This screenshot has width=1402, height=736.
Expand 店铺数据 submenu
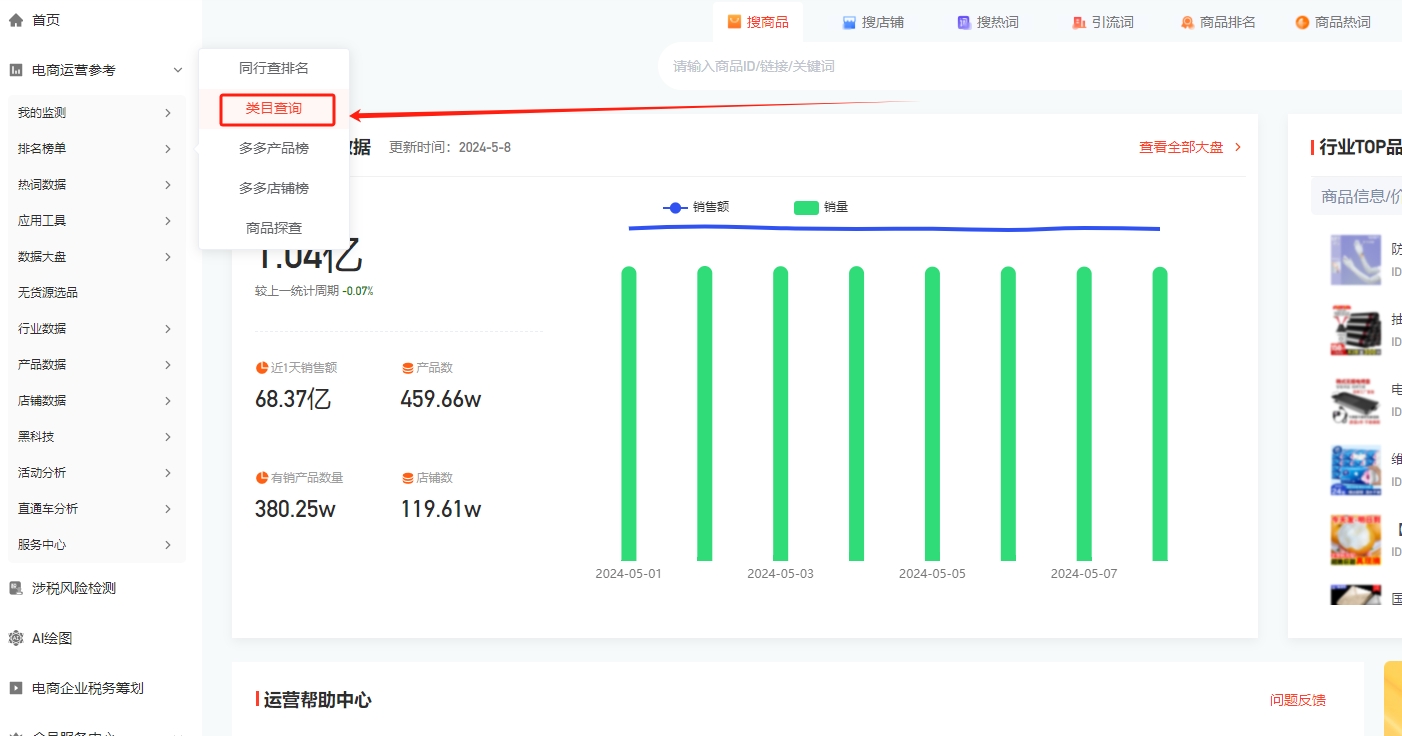click(x=168, y=401)
